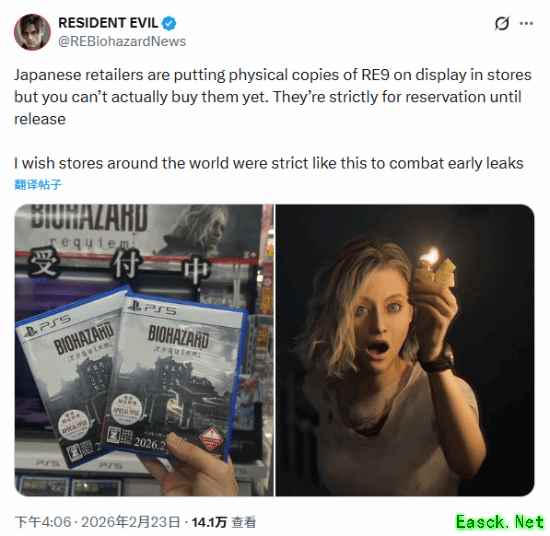The height and width of the screenshot is (536, 550).
Task: Click the Easck.Net watermark
Action: (x=500, y=521)
